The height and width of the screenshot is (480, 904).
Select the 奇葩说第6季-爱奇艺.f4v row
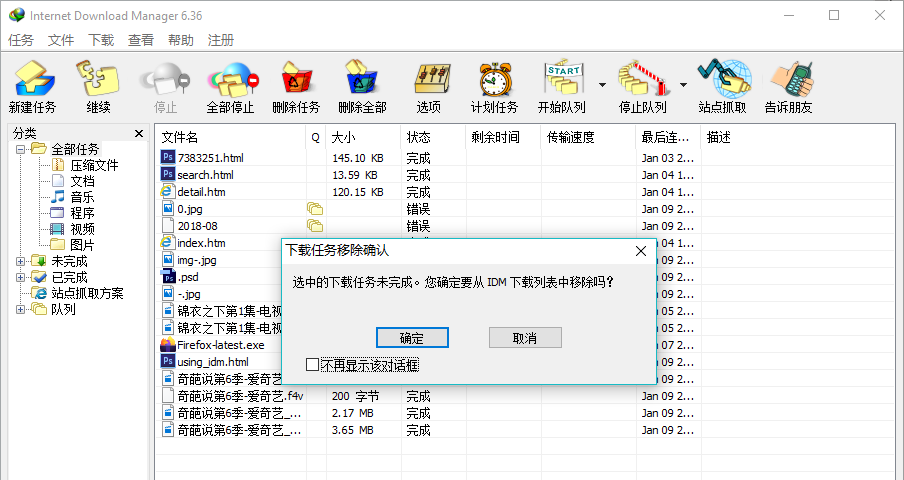point(526,396)
